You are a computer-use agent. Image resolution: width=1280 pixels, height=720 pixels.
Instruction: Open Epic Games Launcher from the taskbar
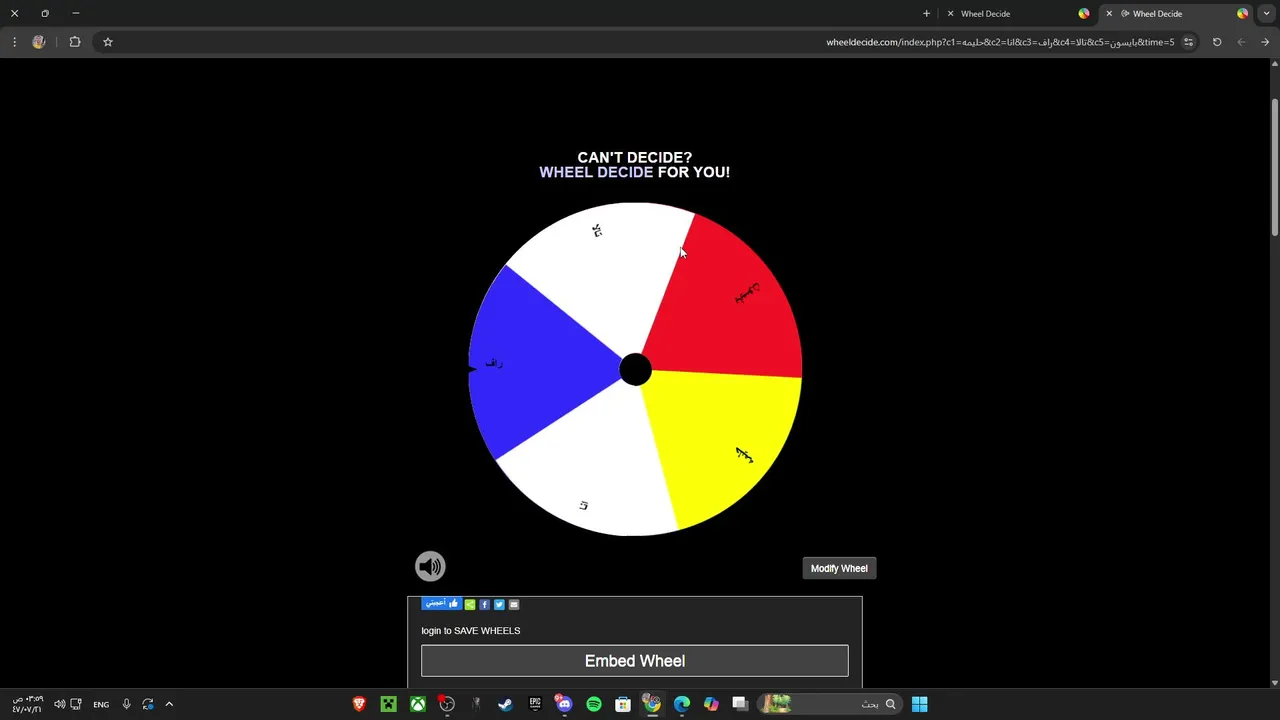click(535, 704)
